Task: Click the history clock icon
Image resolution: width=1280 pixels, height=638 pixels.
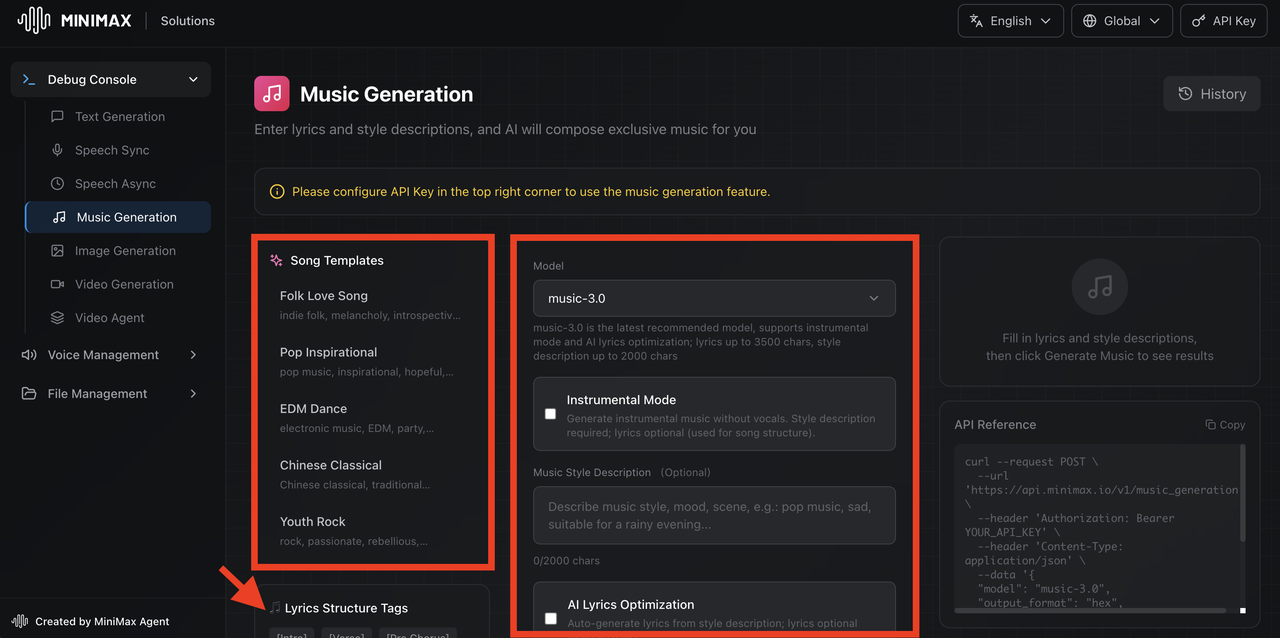Action: (1185, 94)
